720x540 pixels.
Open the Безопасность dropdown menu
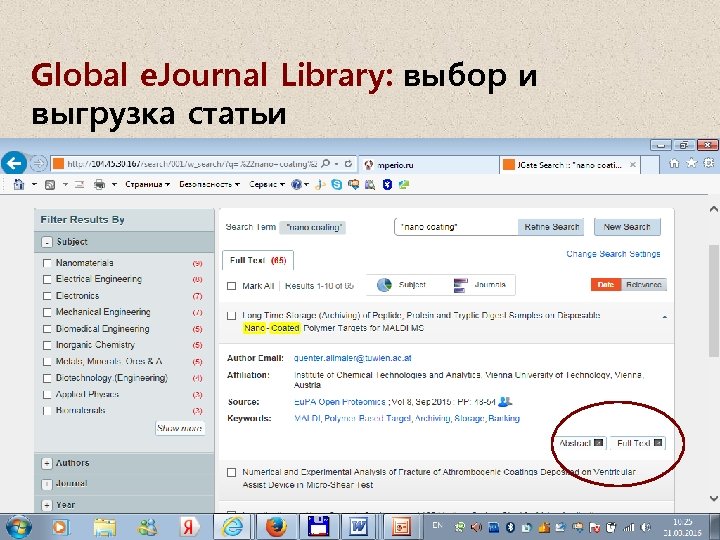[209, 185]
